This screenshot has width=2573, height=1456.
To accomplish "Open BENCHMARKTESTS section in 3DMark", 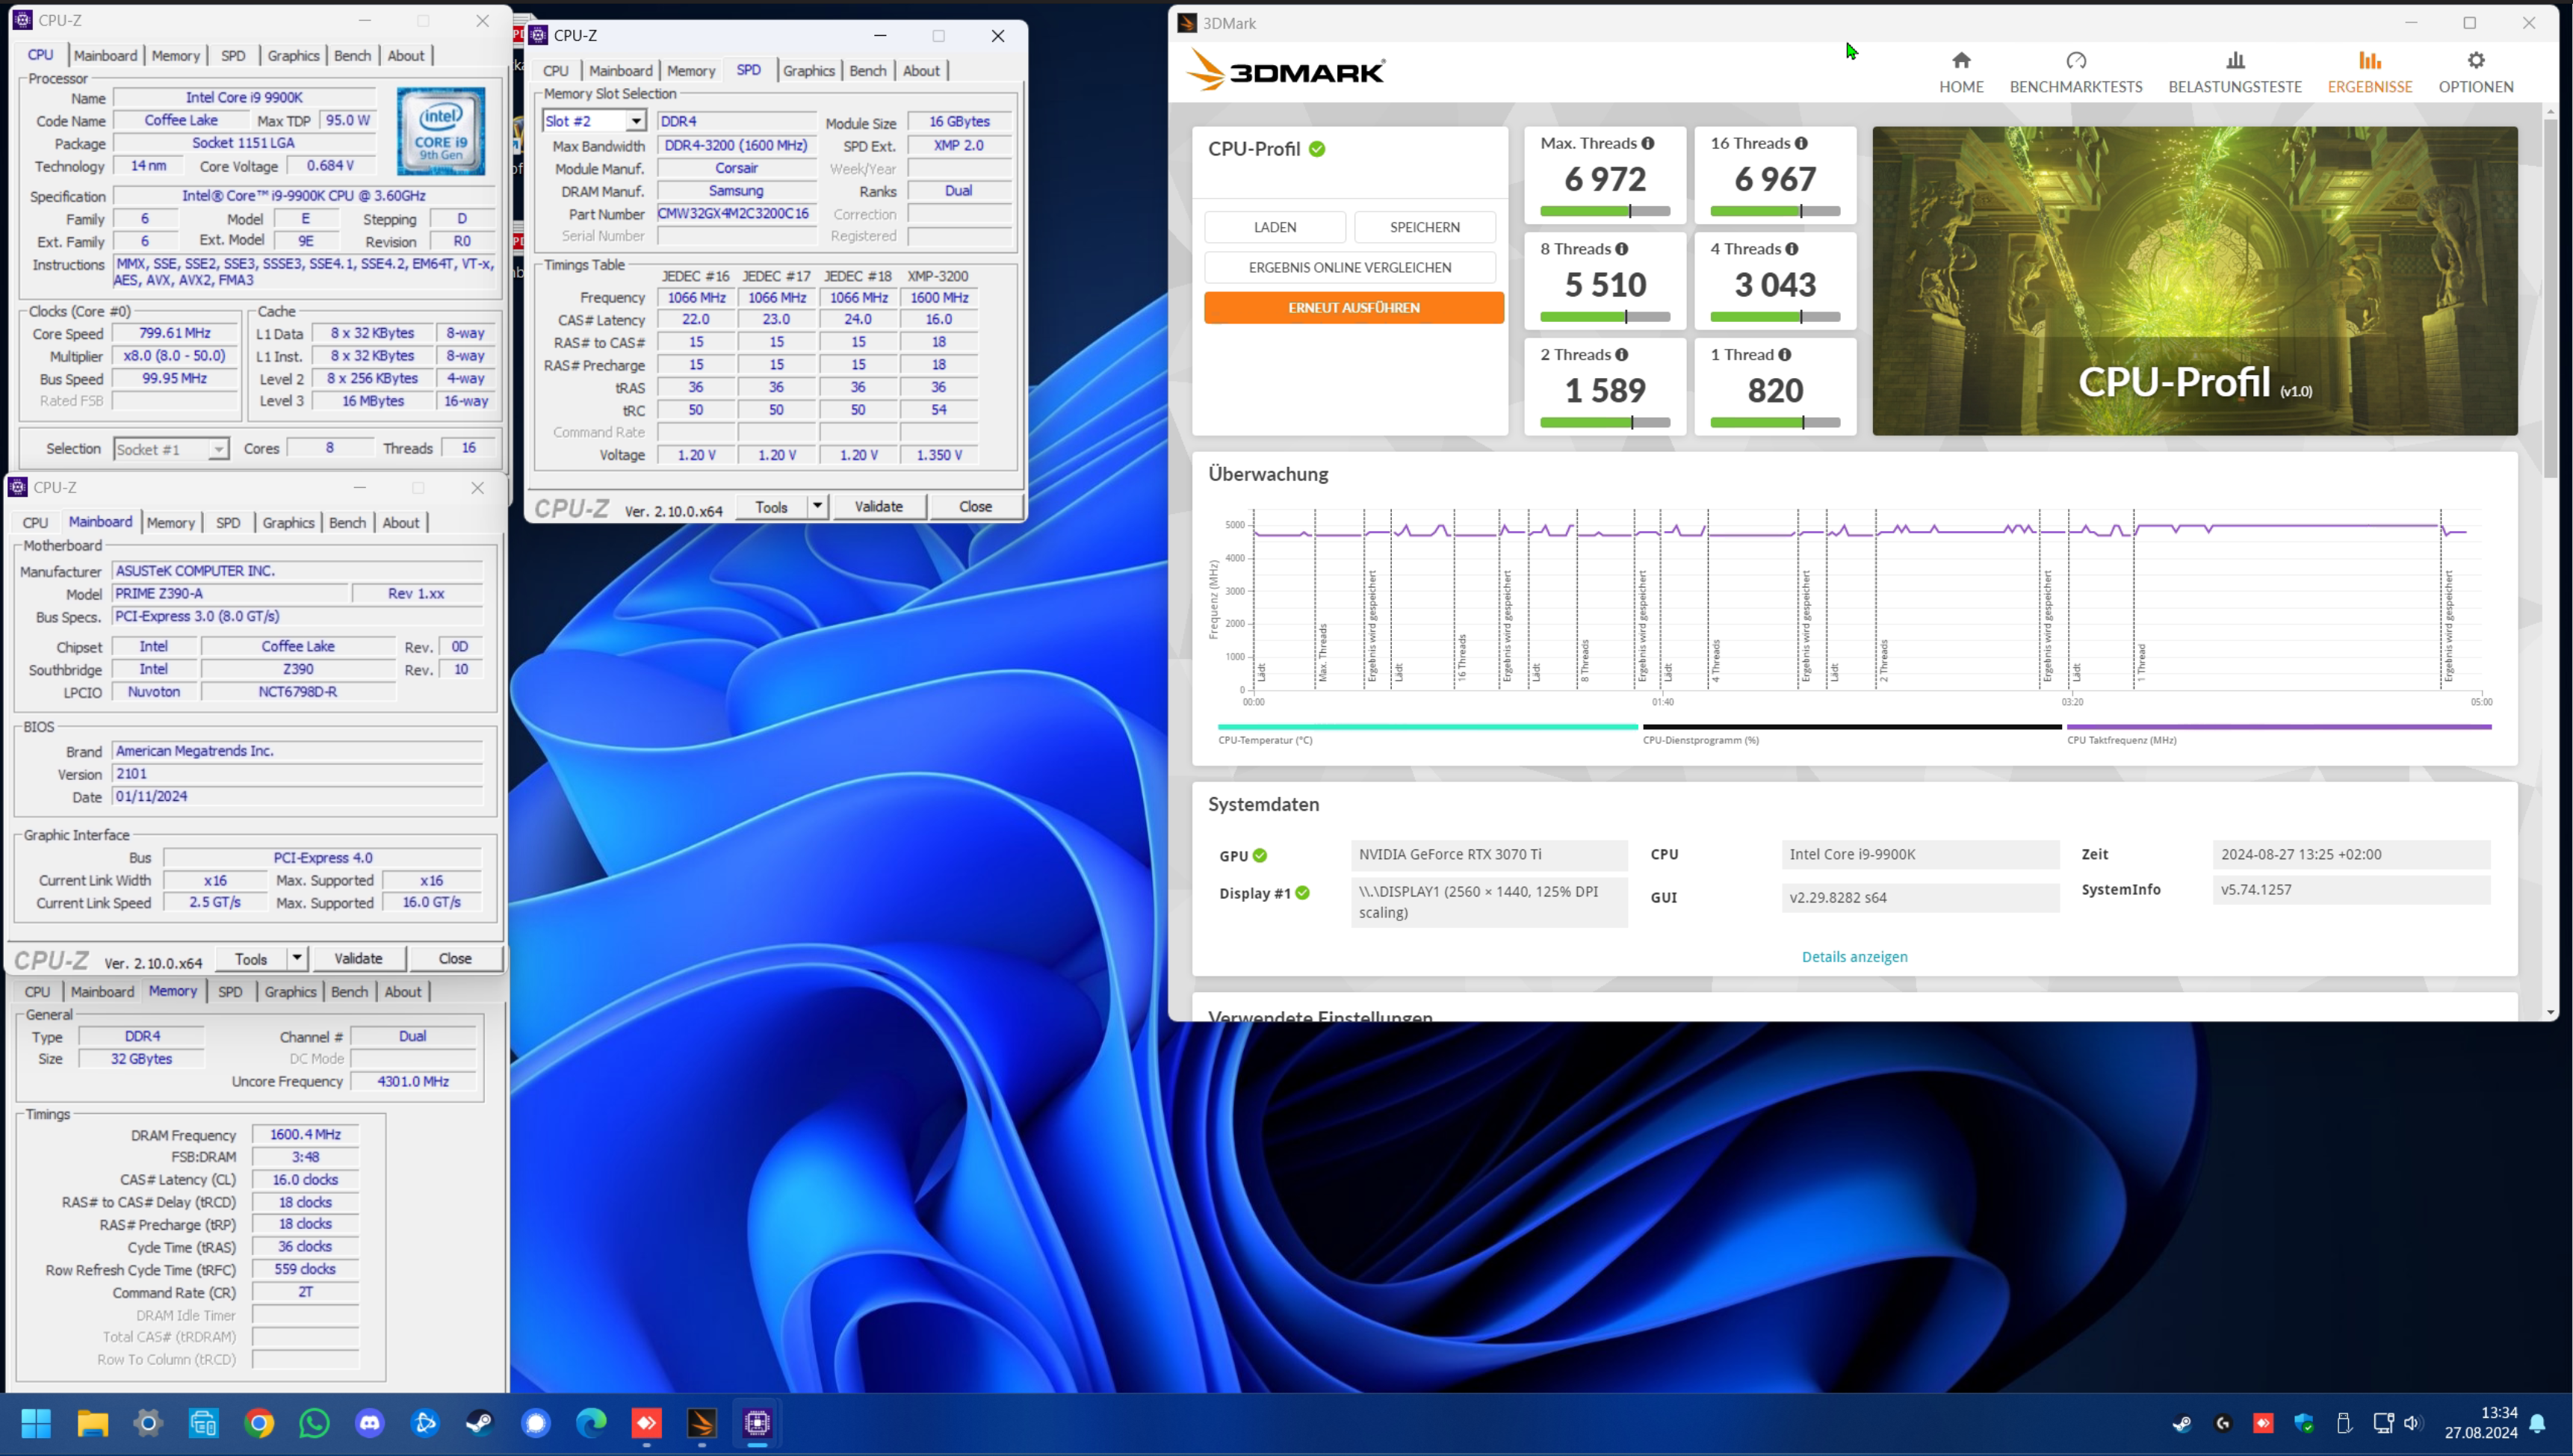I will pos(2075,73).
